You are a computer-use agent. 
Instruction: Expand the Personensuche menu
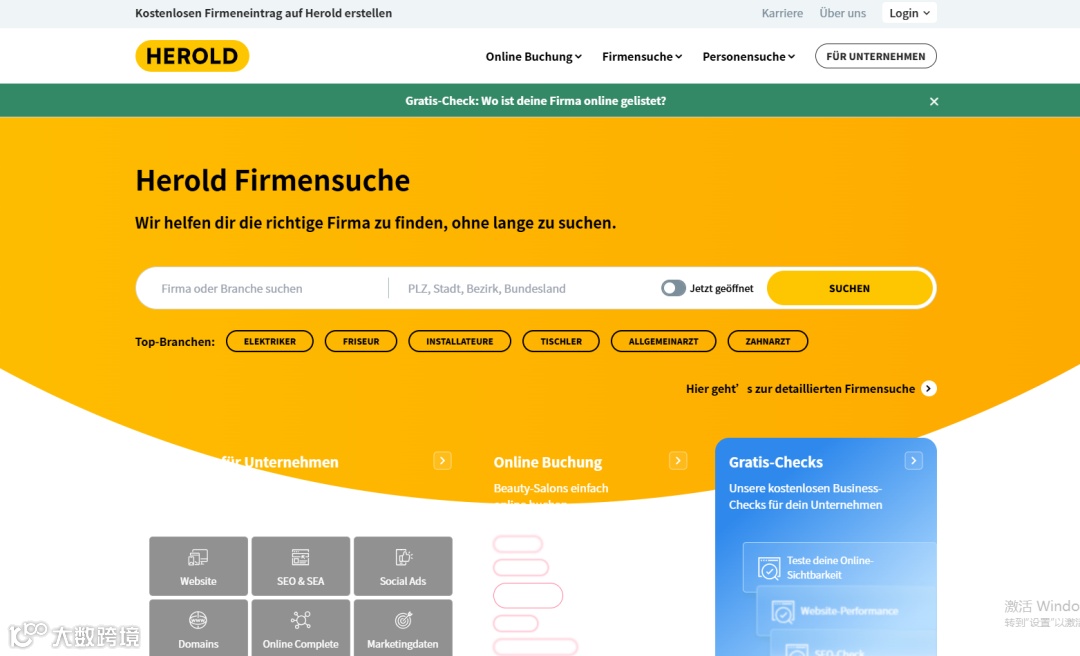749,57
